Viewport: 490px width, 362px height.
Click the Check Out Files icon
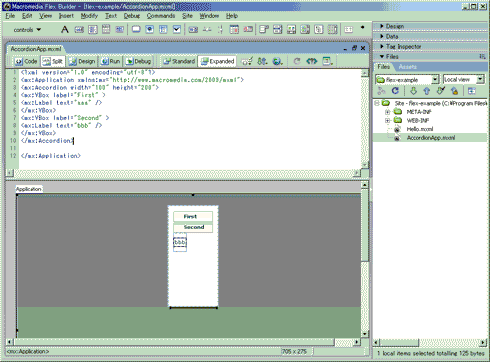click(441, 91)
